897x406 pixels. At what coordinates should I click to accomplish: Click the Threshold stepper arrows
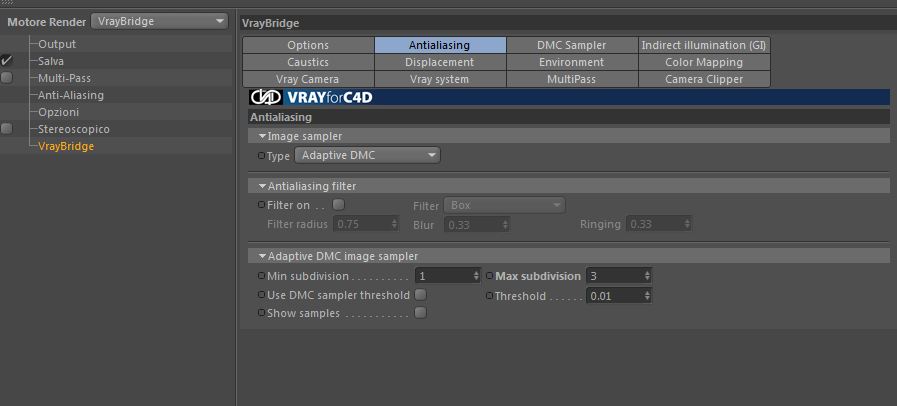pyautogui.click(x=648, y=296)
